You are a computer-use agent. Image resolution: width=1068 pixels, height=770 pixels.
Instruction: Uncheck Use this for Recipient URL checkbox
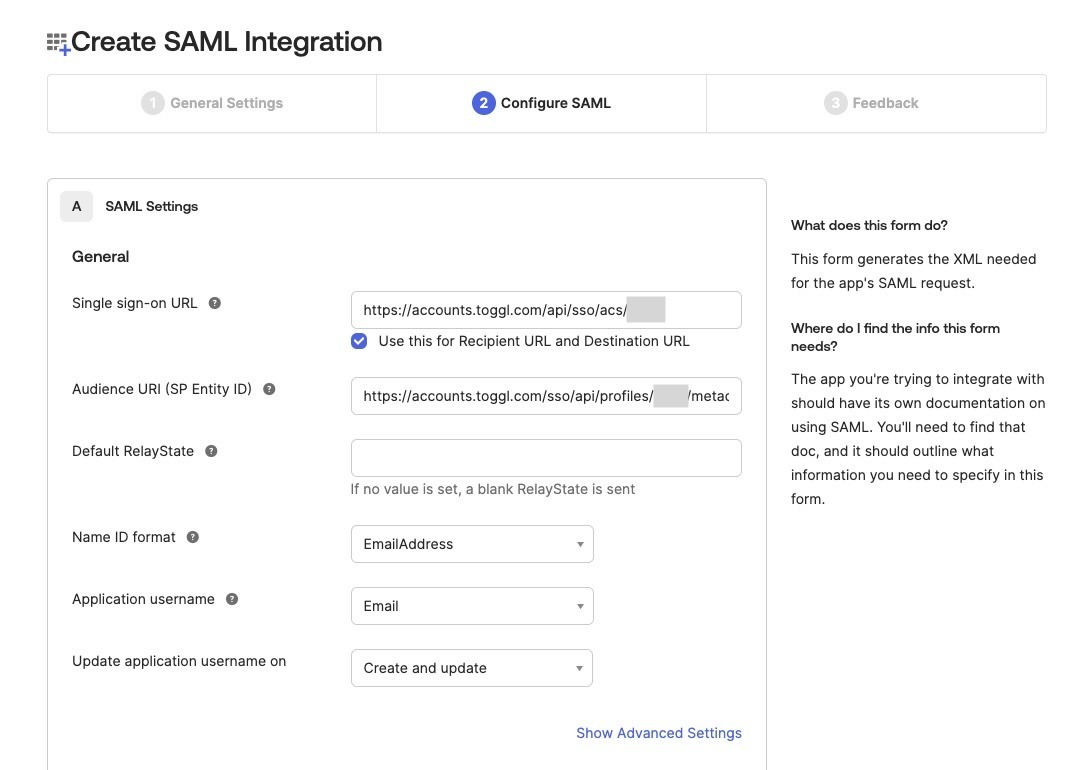coord(359,341)
